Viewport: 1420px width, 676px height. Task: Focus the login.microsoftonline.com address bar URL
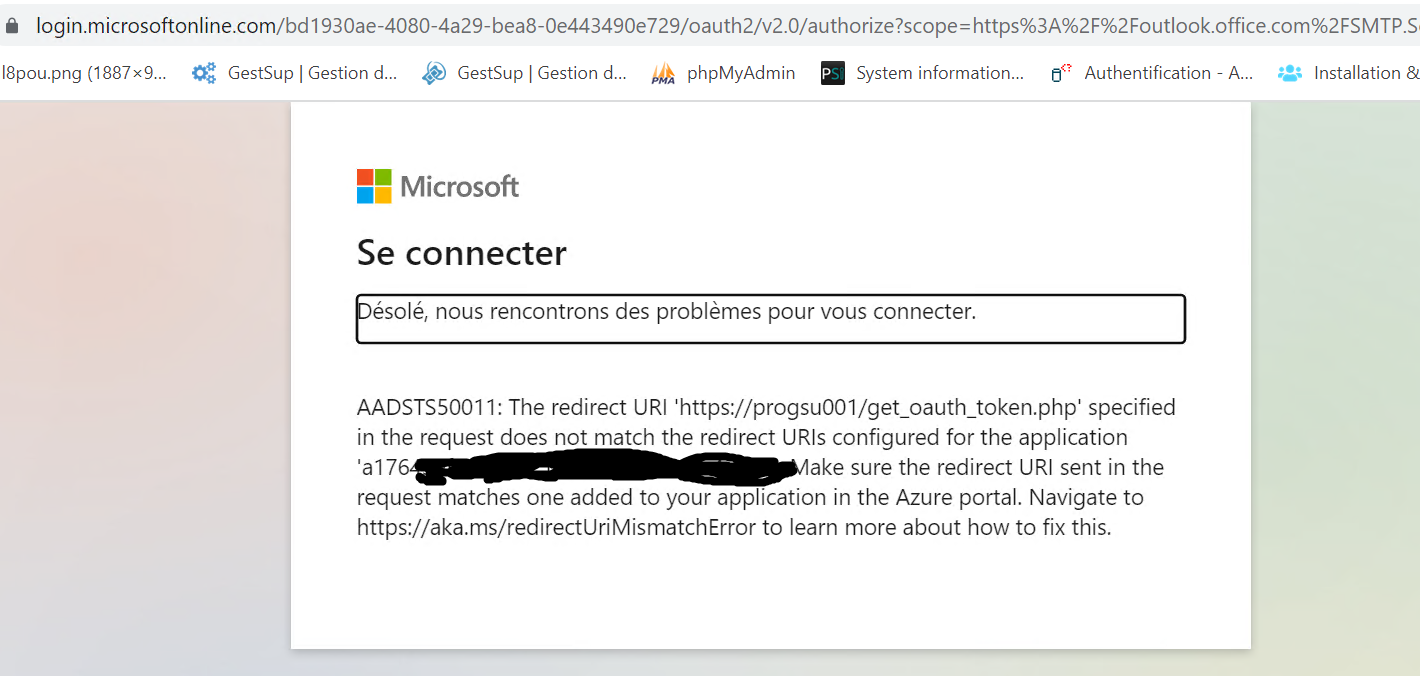[728, 26]
